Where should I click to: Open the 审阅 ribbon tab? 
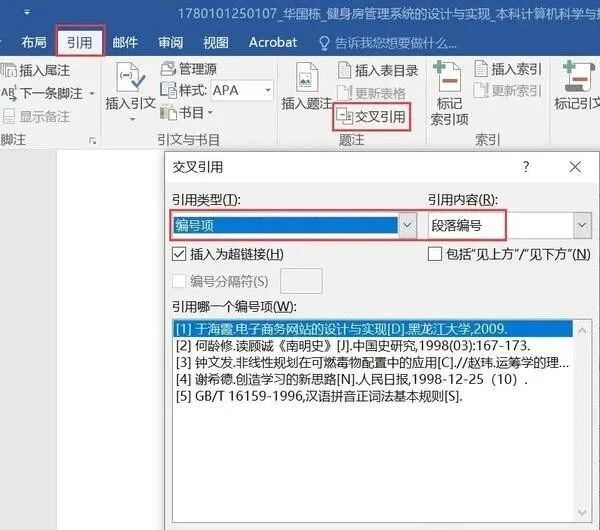[170, 43]
